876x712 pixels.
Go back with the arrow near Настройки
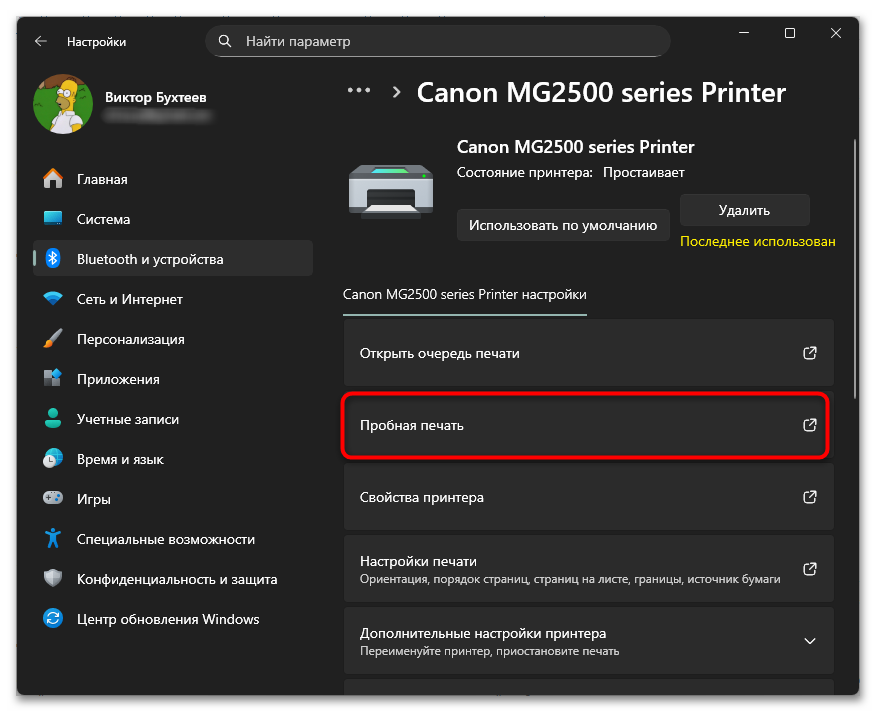(x=41, y=41)
